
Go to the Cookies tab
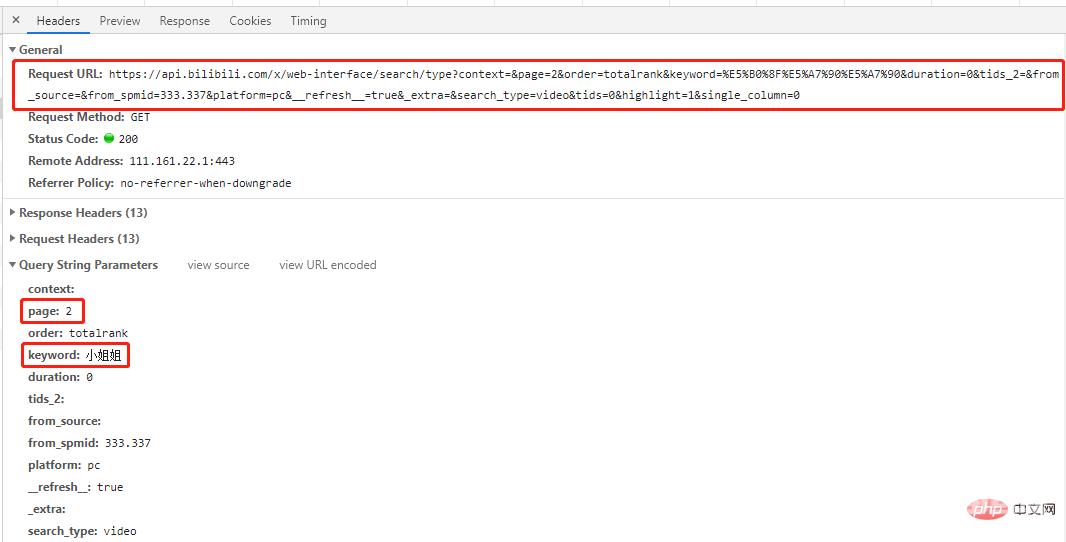point(250,21)
